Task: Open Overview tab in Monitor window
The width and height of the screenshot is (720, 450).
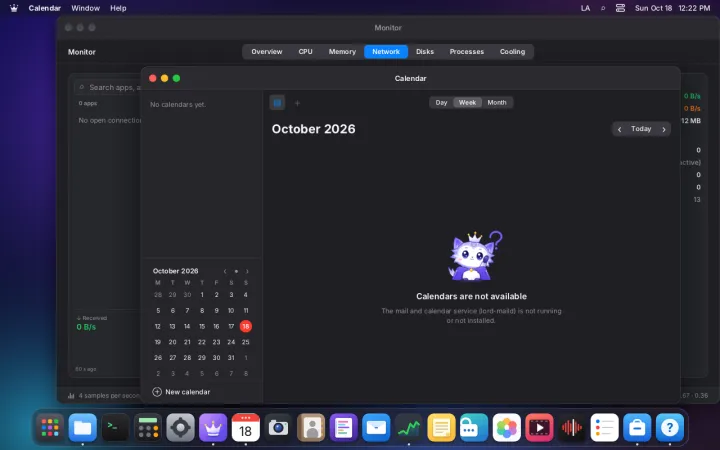Action: point(267,51)
